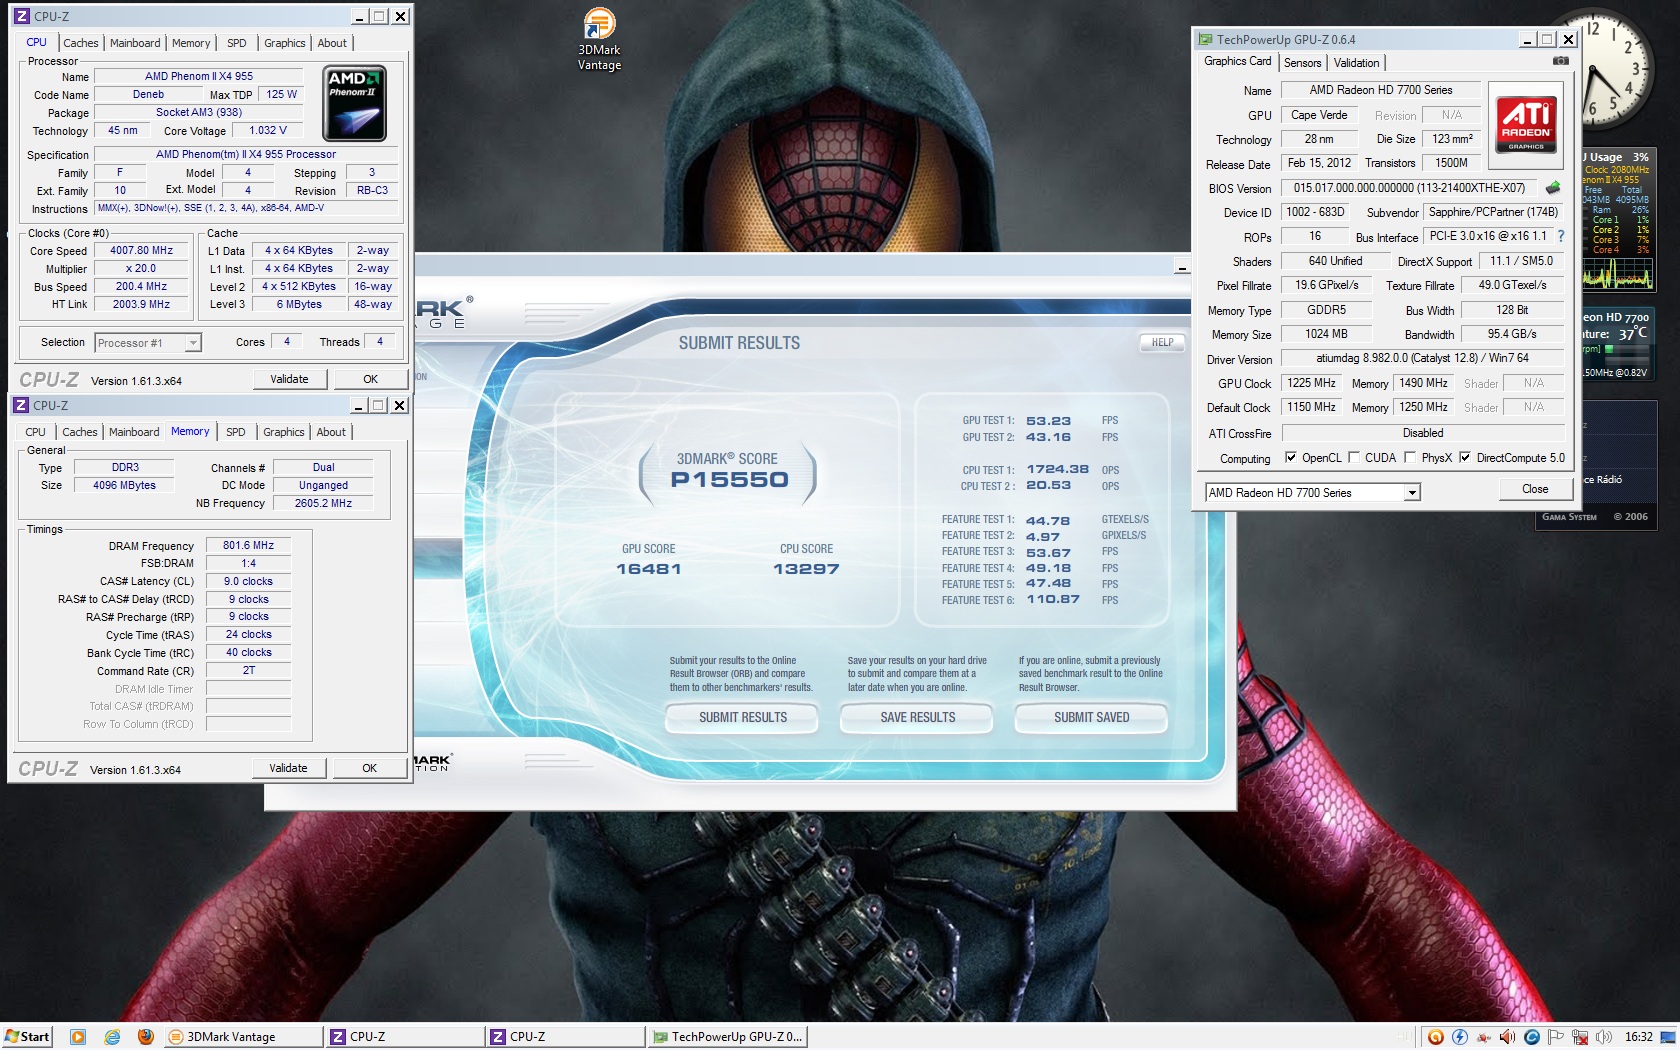Image resolution: width=1680 pixels, height=1050 pixels.
Task: Click the GPU-Z Name field 'AMD Radeon HD 7700 Series'
Action: (x=1381, y=90)
